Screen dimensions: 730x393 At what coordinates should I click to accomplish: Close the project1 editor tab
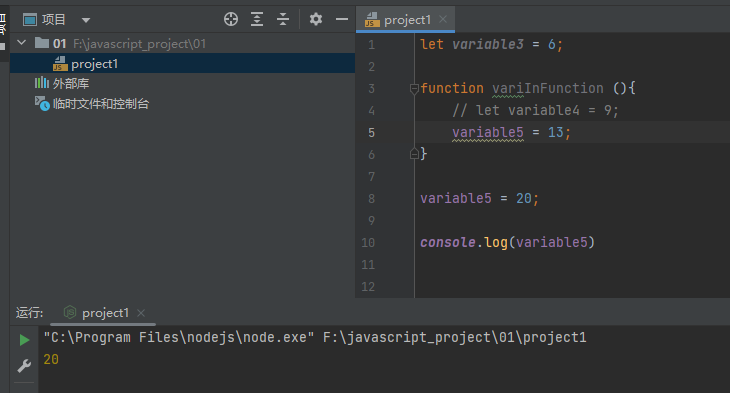[x=443, y=19]
